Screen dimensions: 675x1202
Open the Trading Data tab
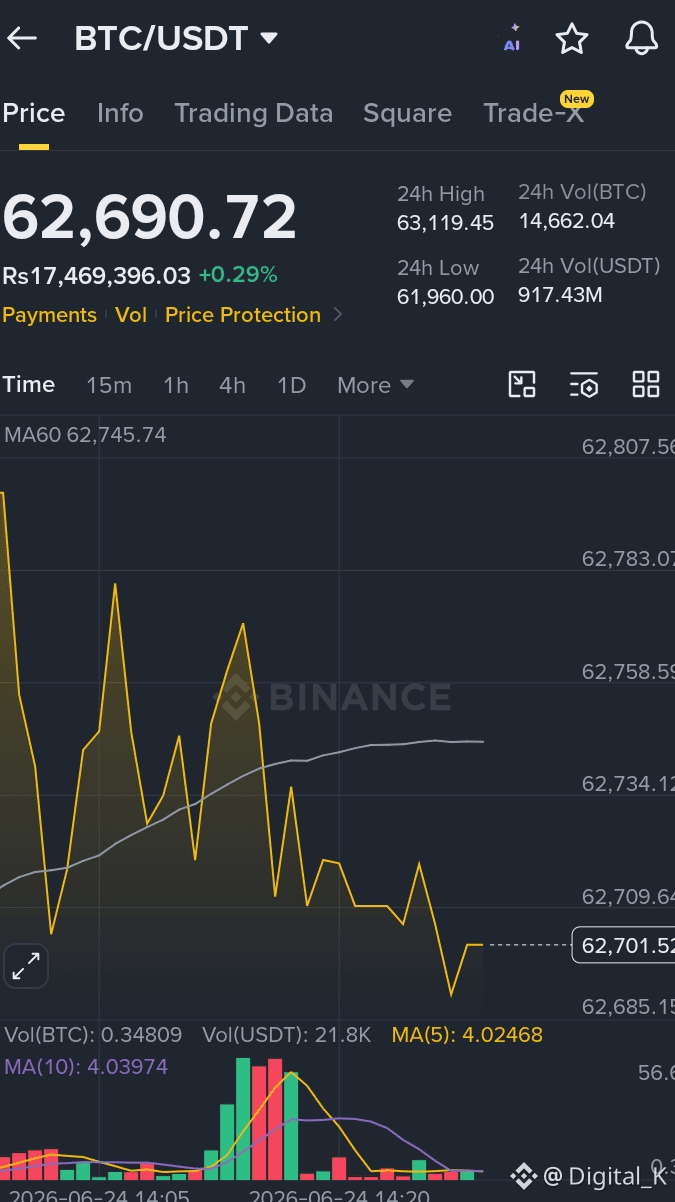[254, 113]
